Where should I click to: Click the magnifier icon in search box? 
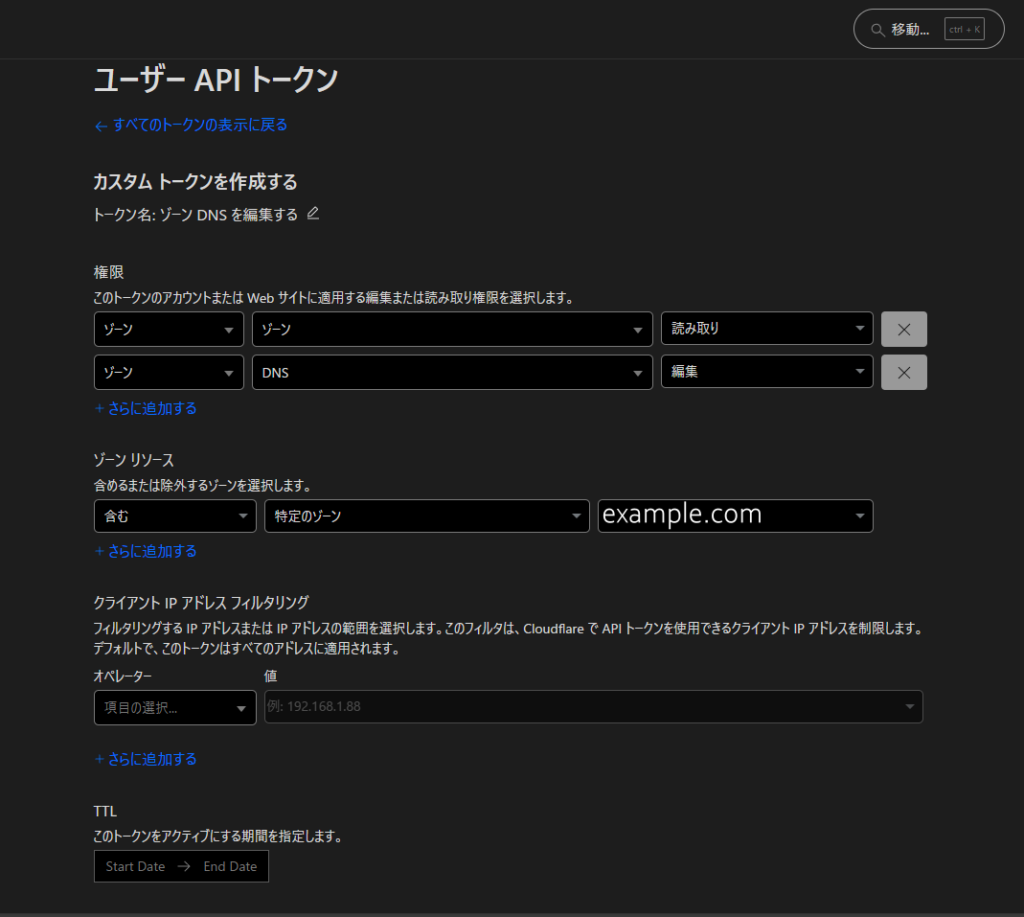[877, 30]
